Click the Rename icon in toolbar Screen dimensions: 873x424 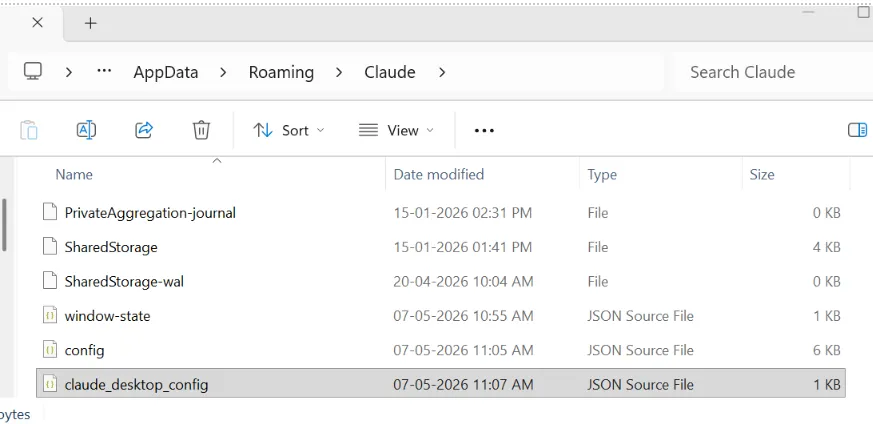tap(86, 130)
